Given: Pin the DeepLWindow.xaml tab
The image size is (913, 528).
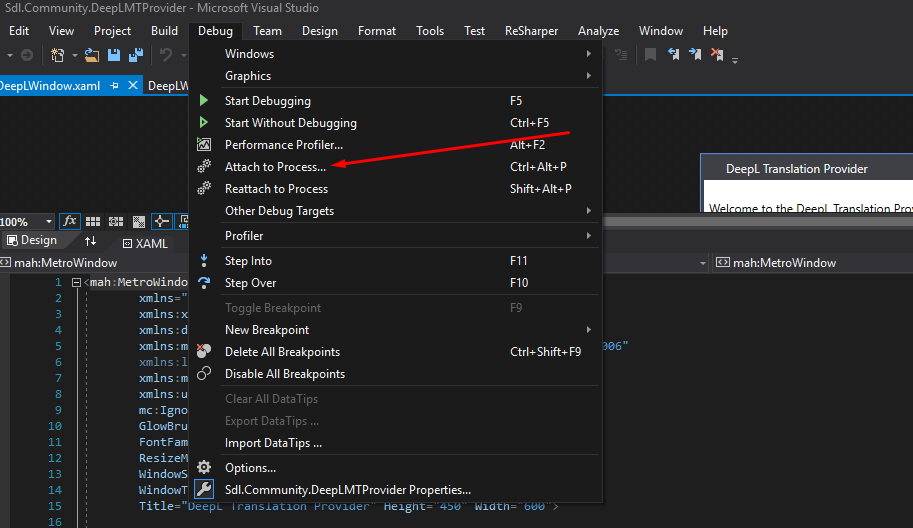Looking at the screenshot, I should pyautogui.click(x=114, y=86).
